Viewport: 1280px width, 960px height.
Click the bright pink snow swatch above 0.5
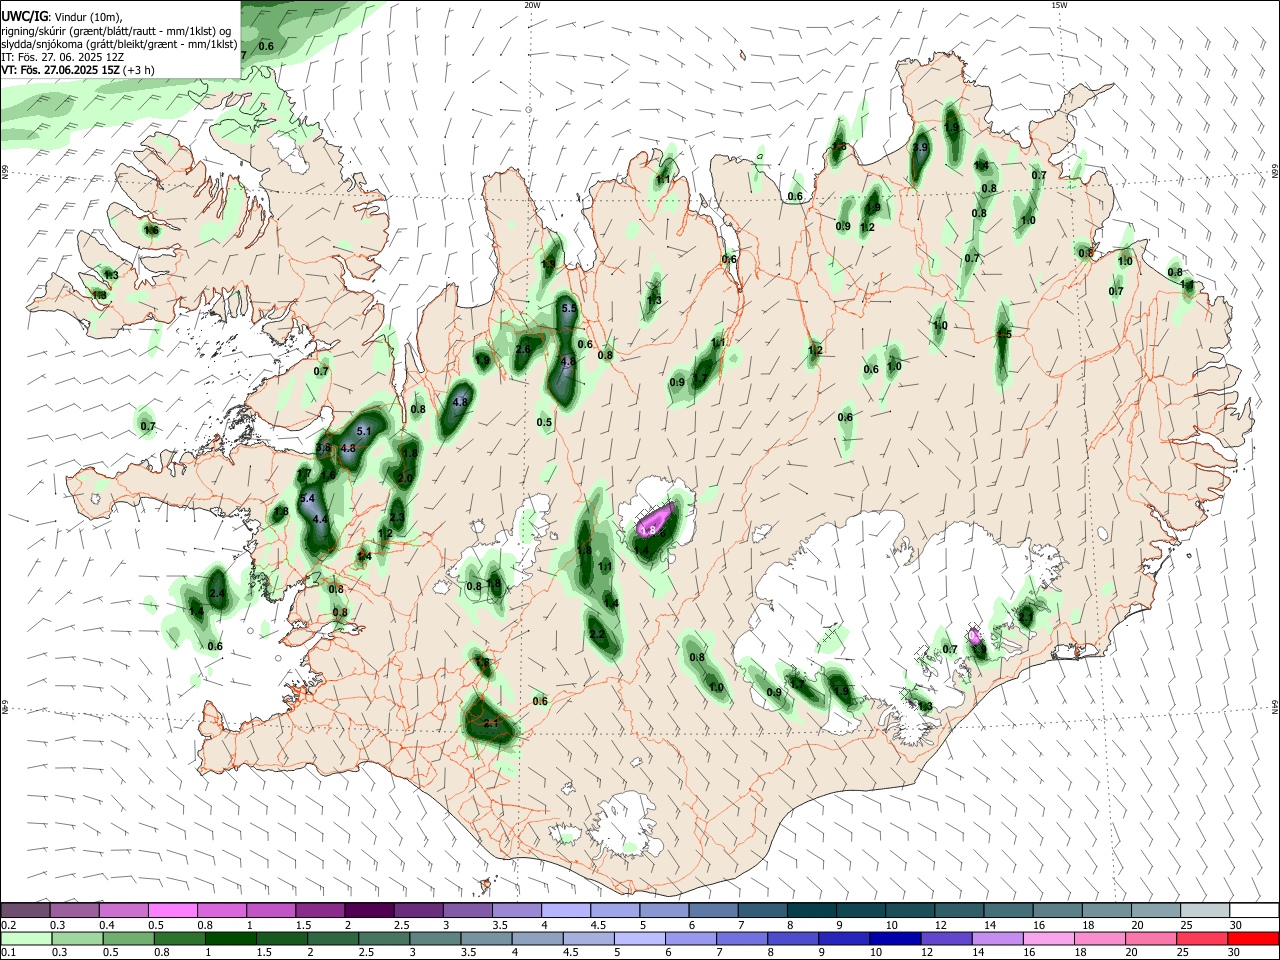point(172,910)
